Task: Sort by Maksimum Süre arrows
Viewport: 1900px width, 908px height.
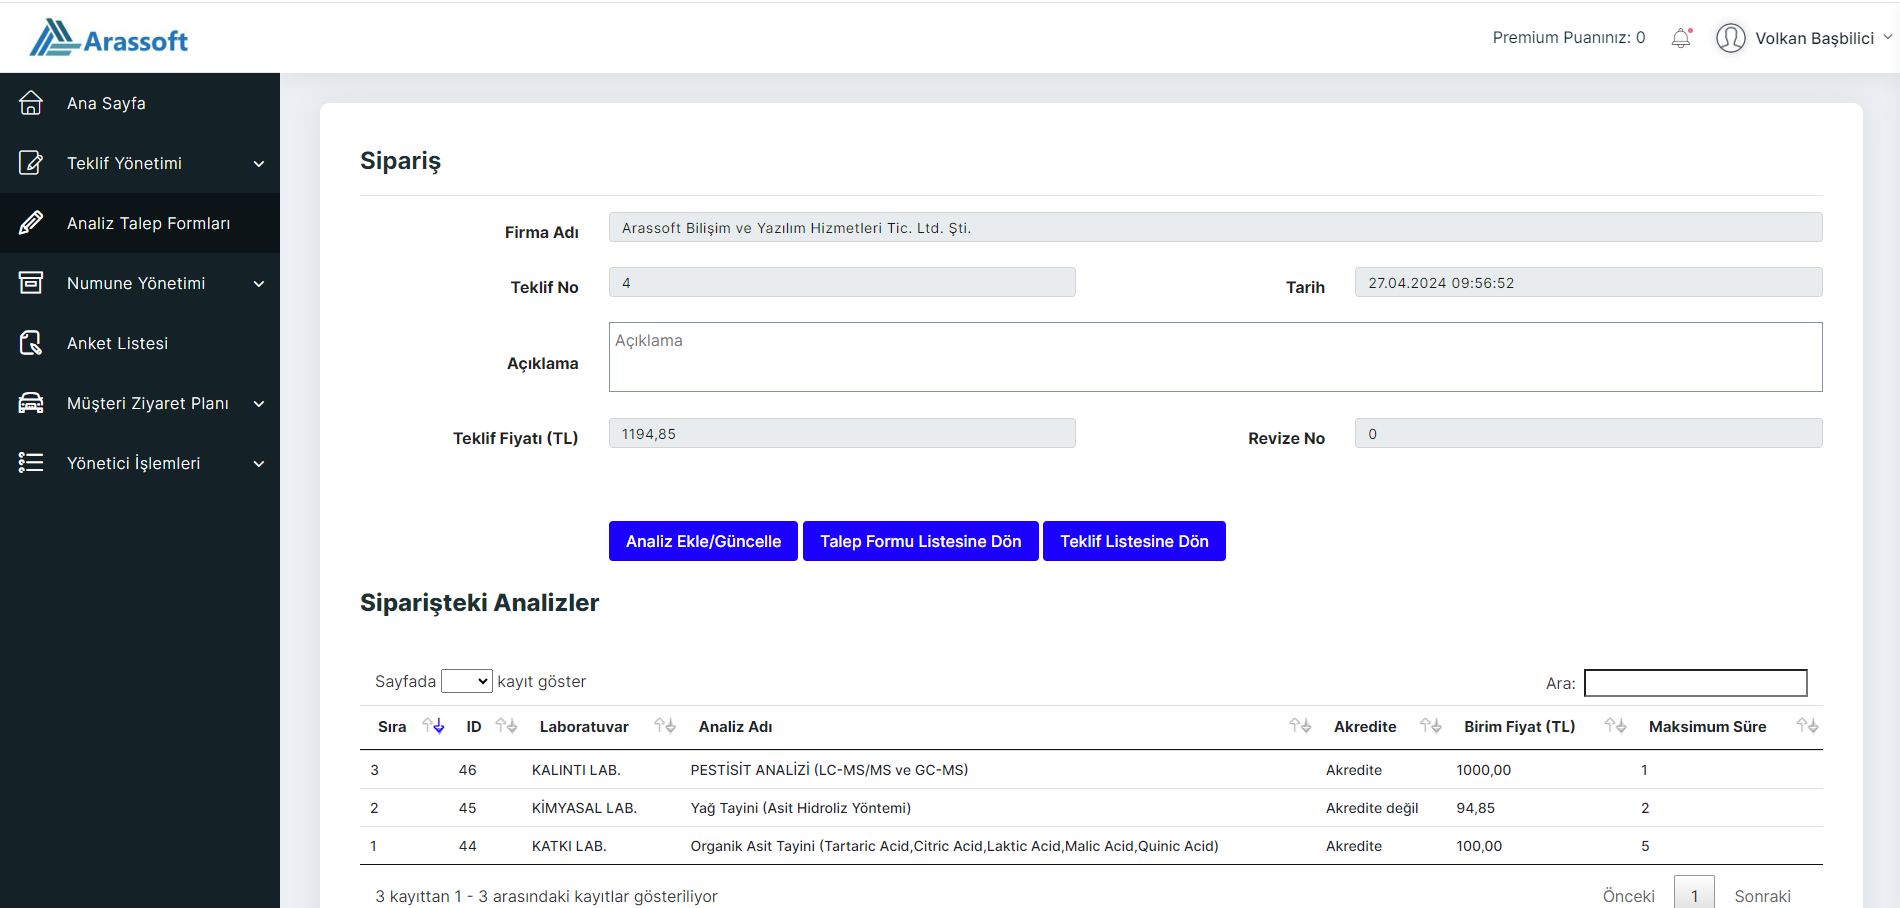Action: coord(1807,726)
